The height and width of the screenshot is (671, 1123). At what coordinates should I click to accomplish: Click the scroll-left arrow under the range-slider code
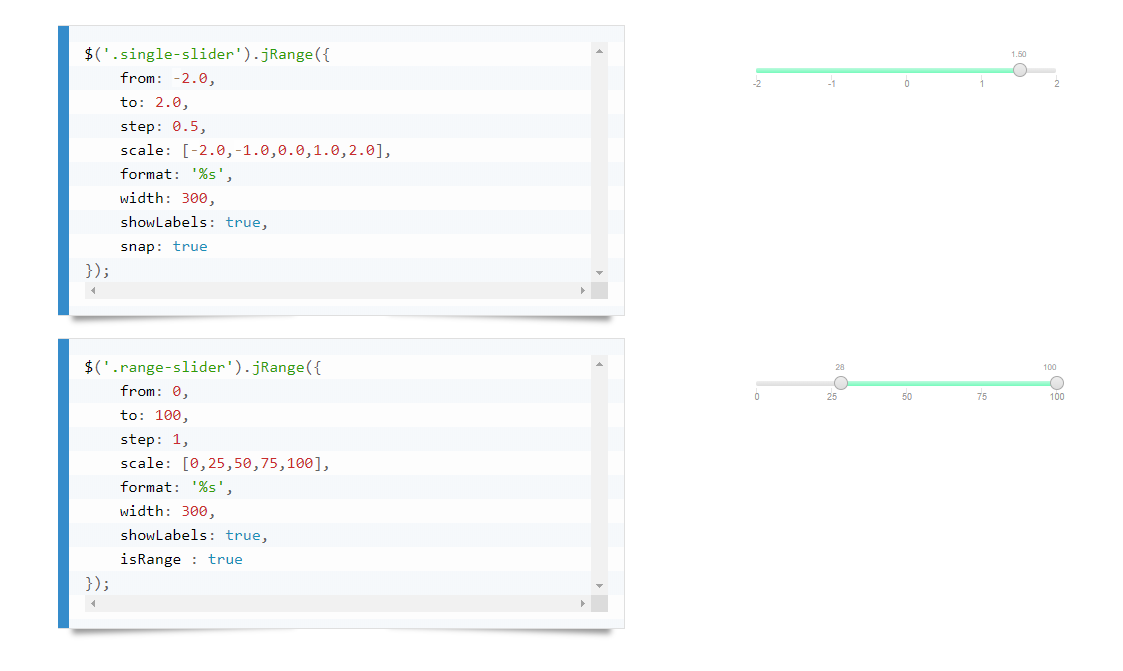click(x=93, y=603)
